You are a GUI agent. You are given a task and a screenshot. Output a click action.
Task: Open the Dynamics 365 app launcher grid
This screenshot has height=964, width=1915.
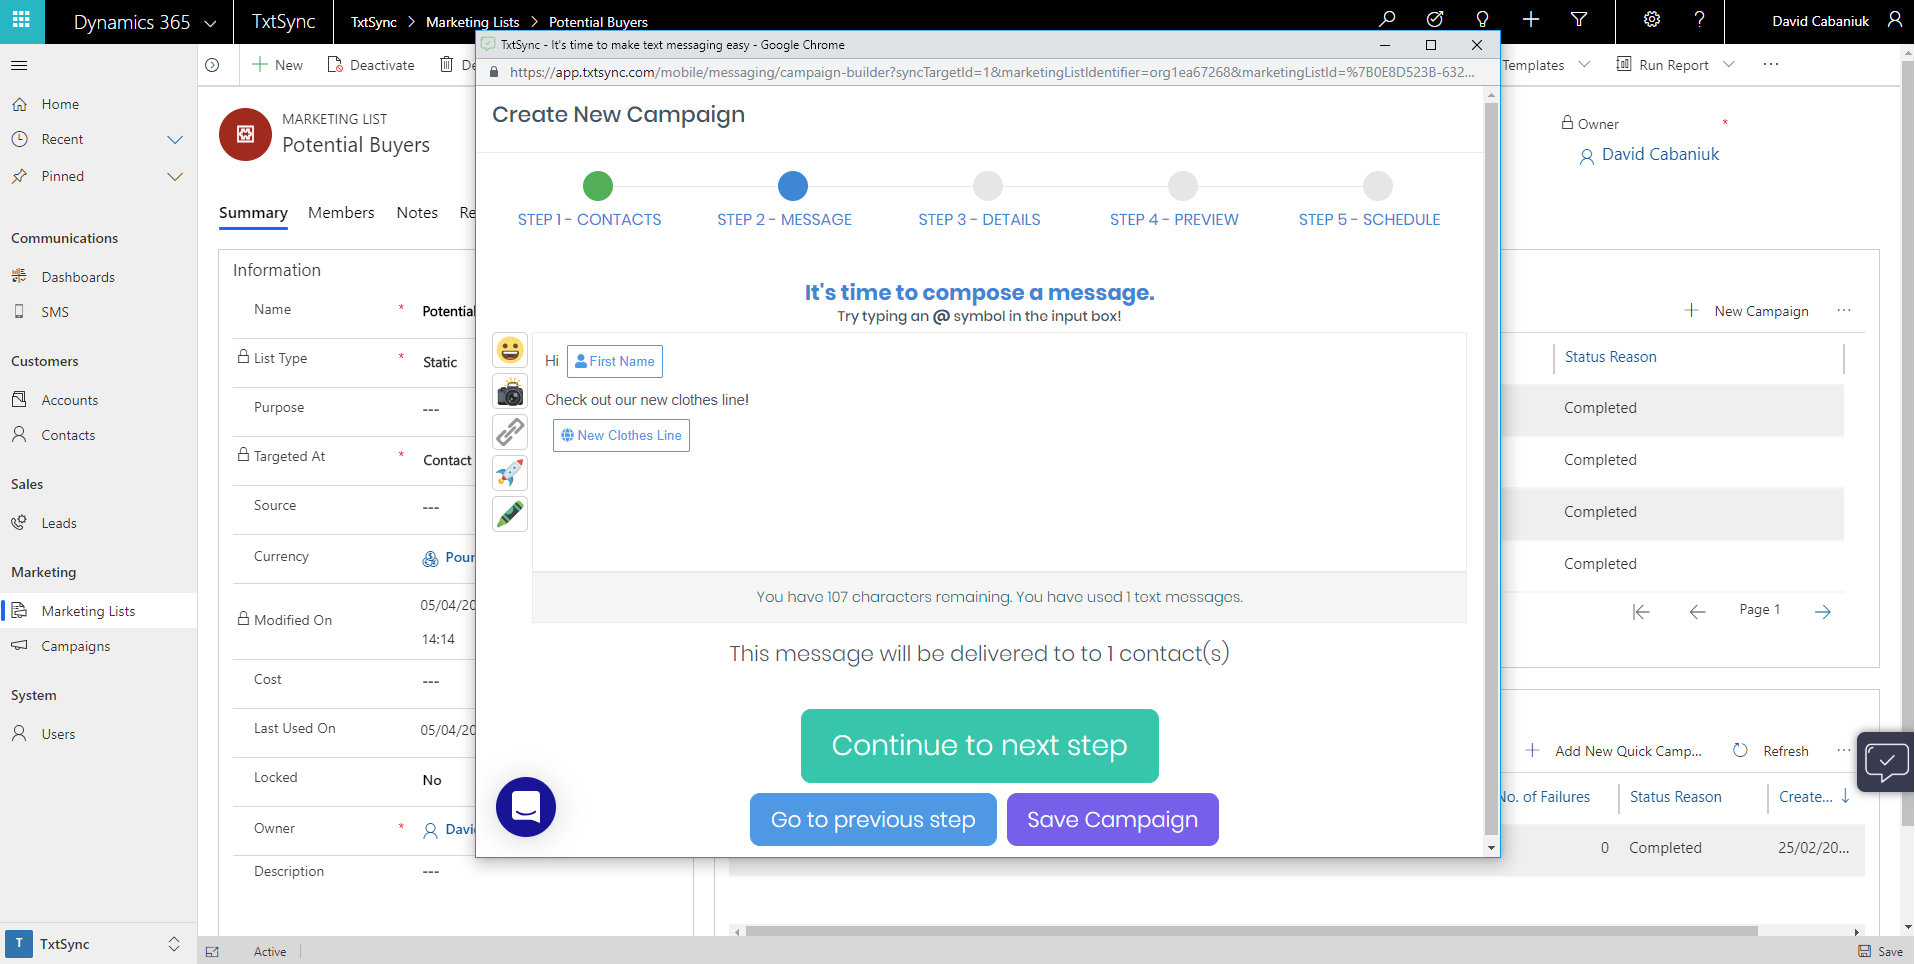tap(21, 21)
